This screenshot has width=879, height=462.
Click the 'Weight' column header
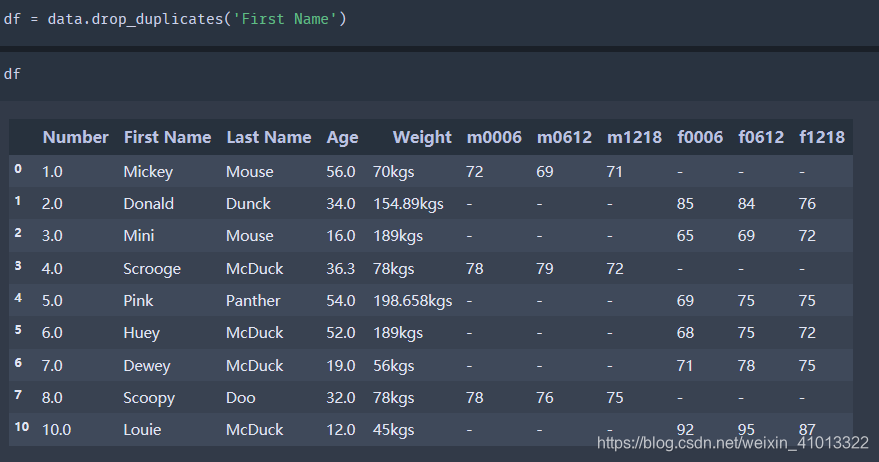coord(422,138)
